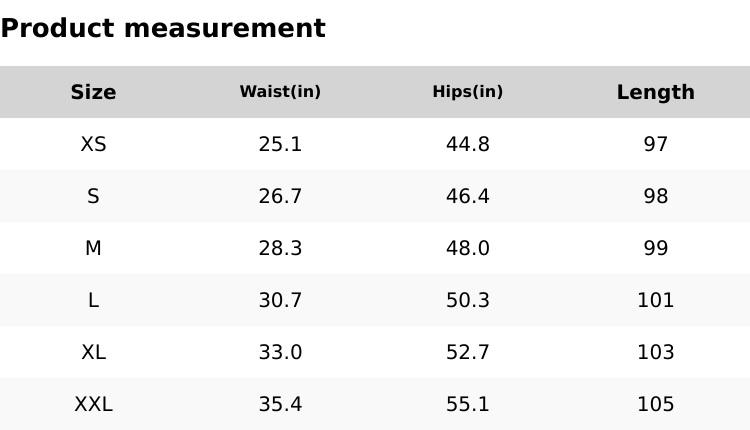The height and width of the screenshot is (430, 750).
Task: Select the length value 98 cell
Action: pyautogui.click(x=655, y=196)
